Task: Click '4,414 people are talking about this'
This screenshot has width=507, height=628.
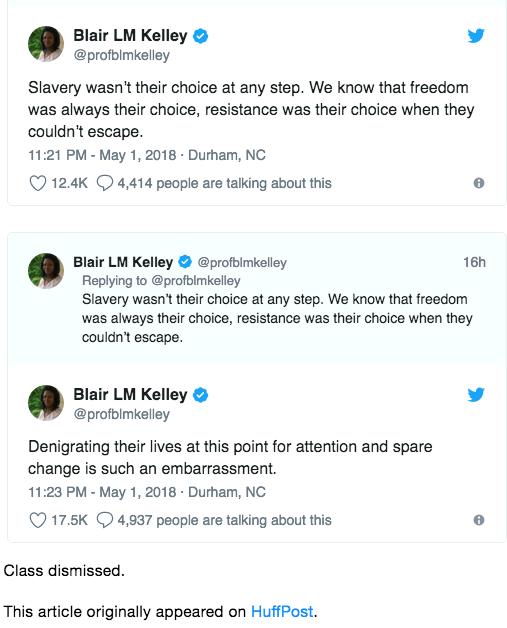Action: coord(224,183)
